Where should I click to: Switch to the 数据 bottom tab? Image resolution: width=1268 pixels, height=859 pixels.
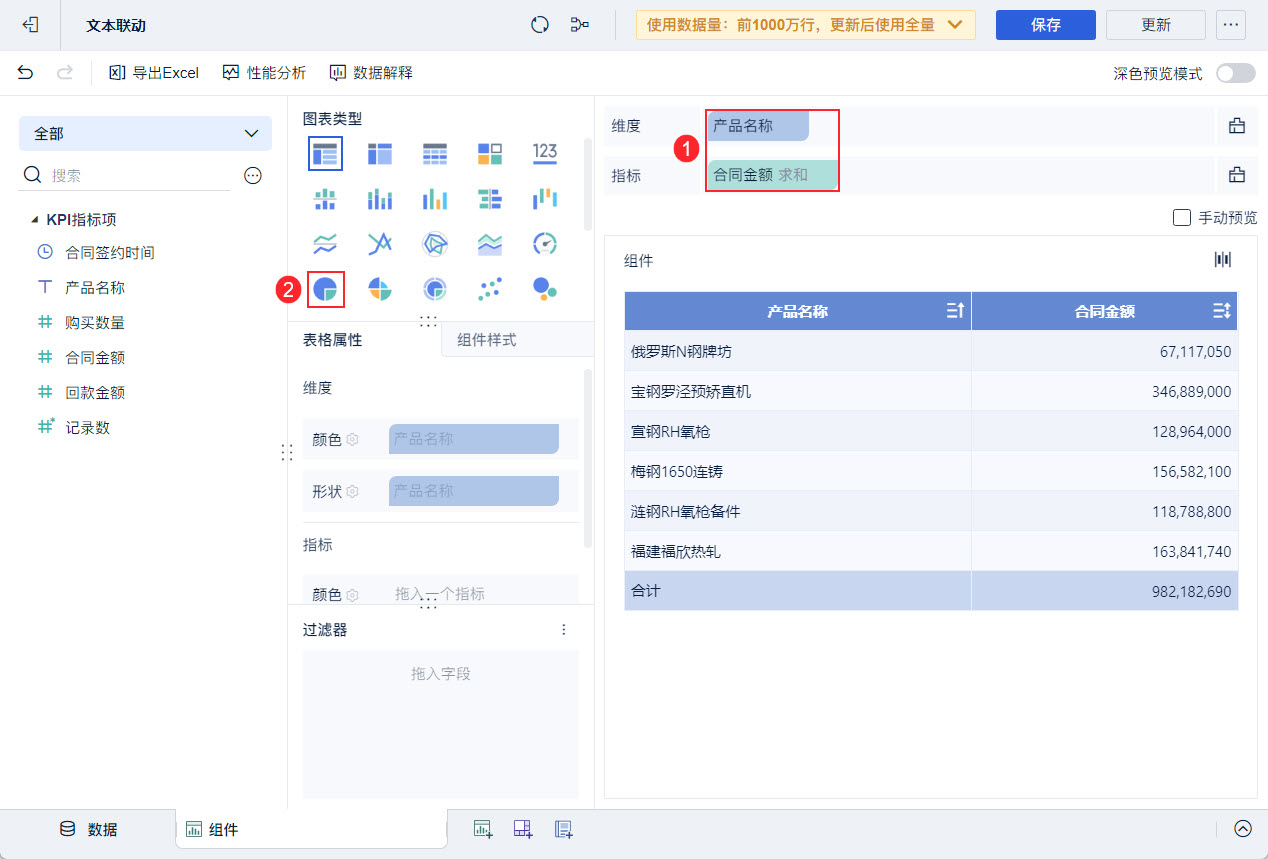[x=89, y=829]
